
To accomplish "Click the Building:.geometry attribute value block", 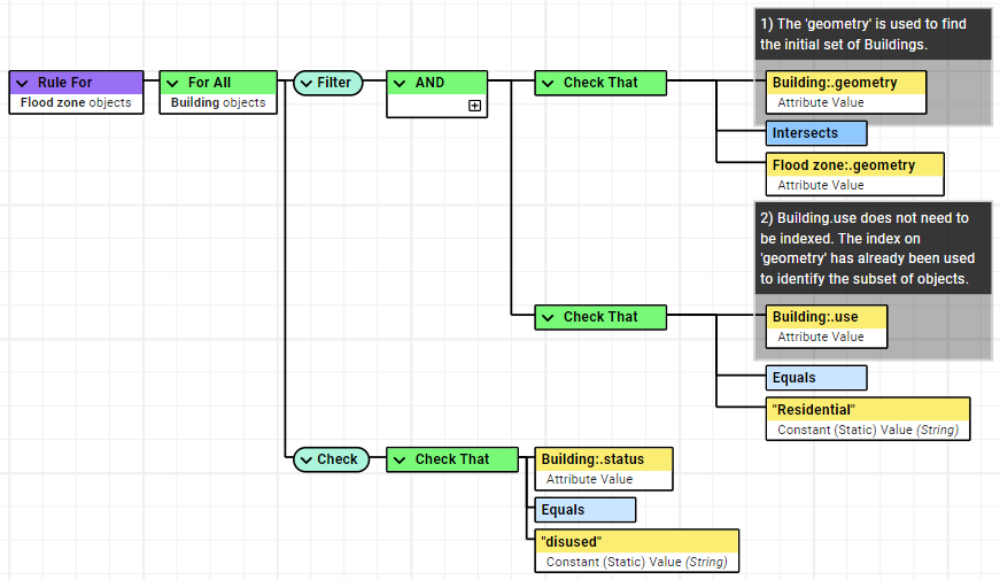I will point(844,91).
